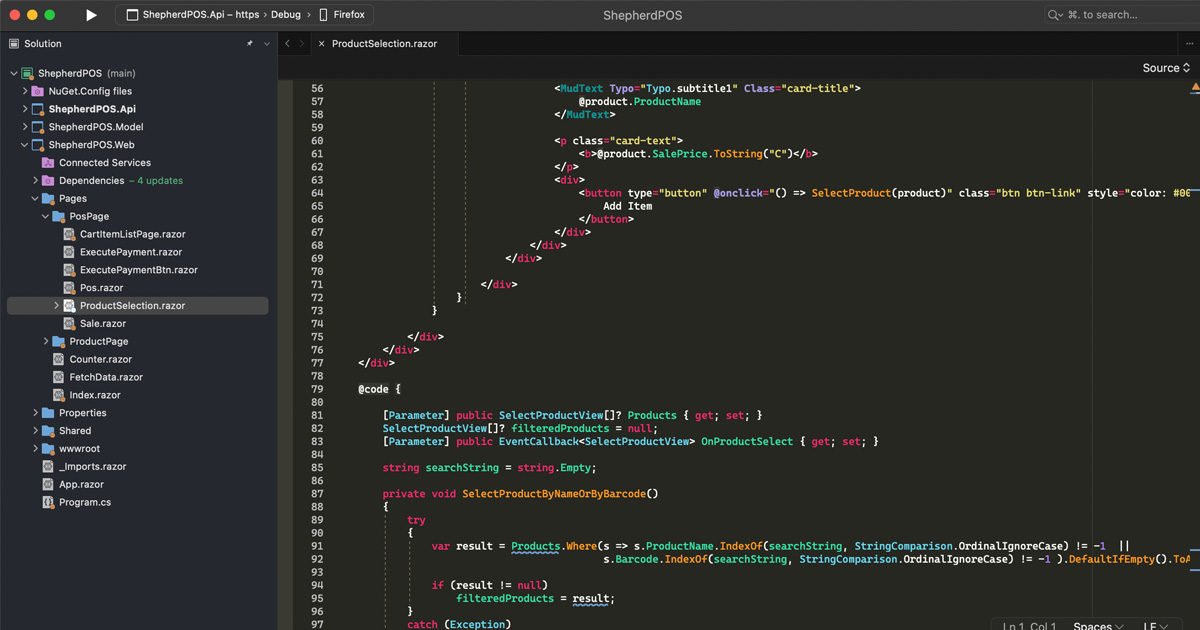Viewport: 1200px width, 630px height.
Task: Open Connected Services
Action: [x=104, y=163]
